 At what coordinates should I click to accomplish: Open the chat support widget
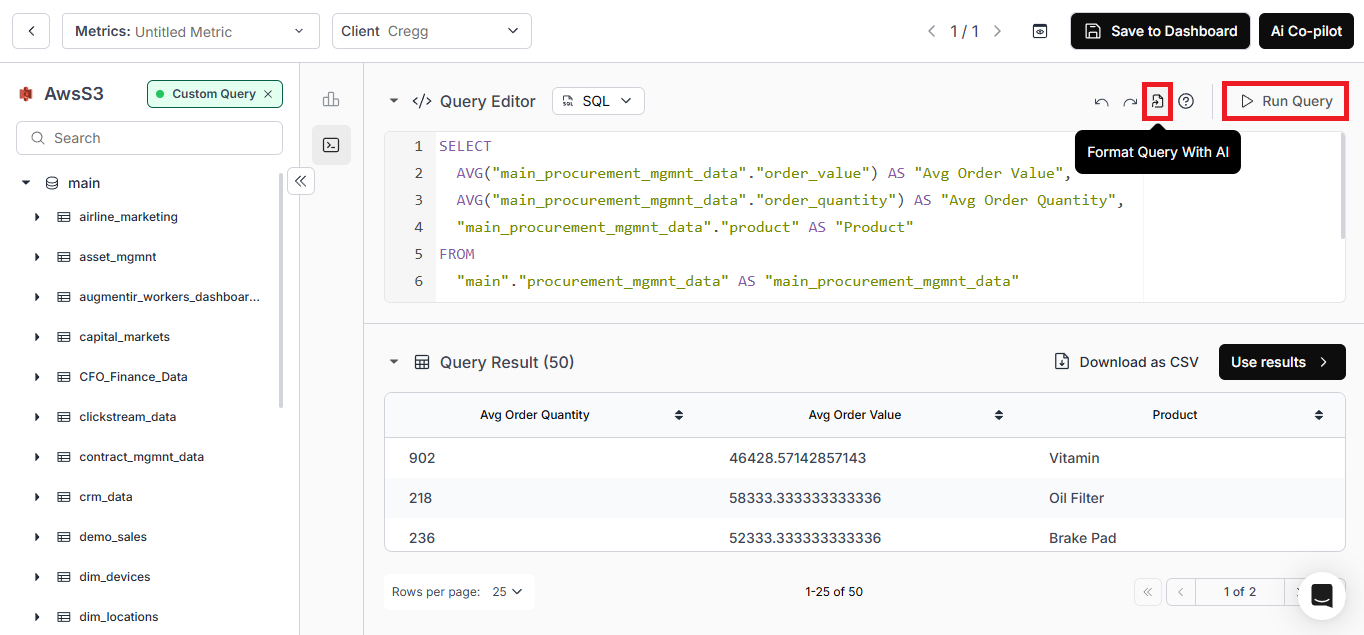pos(1321,596)
